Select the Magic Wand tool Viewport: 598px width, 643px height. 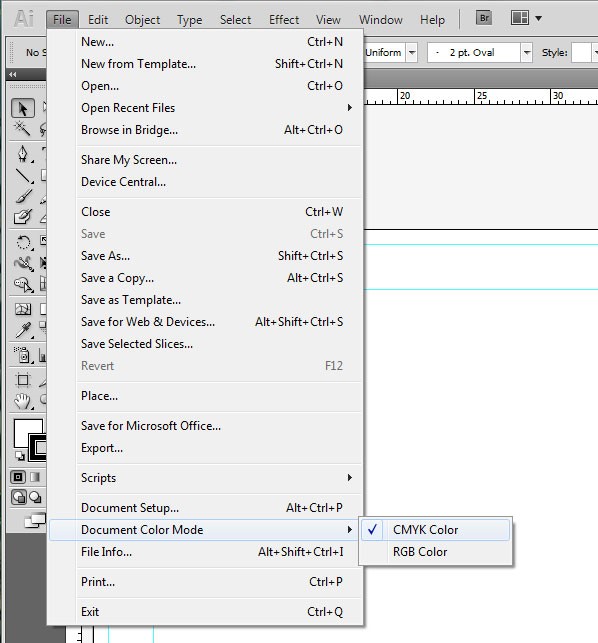[23, 128]
